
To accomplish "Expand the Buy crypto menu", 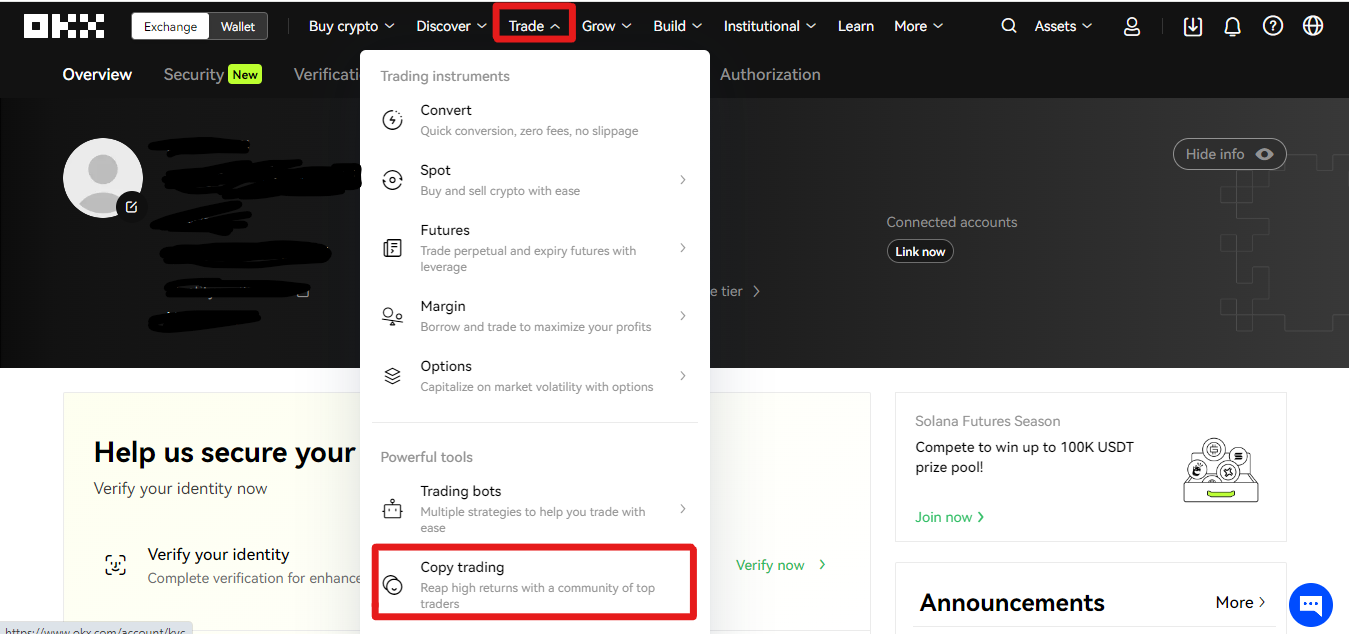I will (x=351, y=26).
